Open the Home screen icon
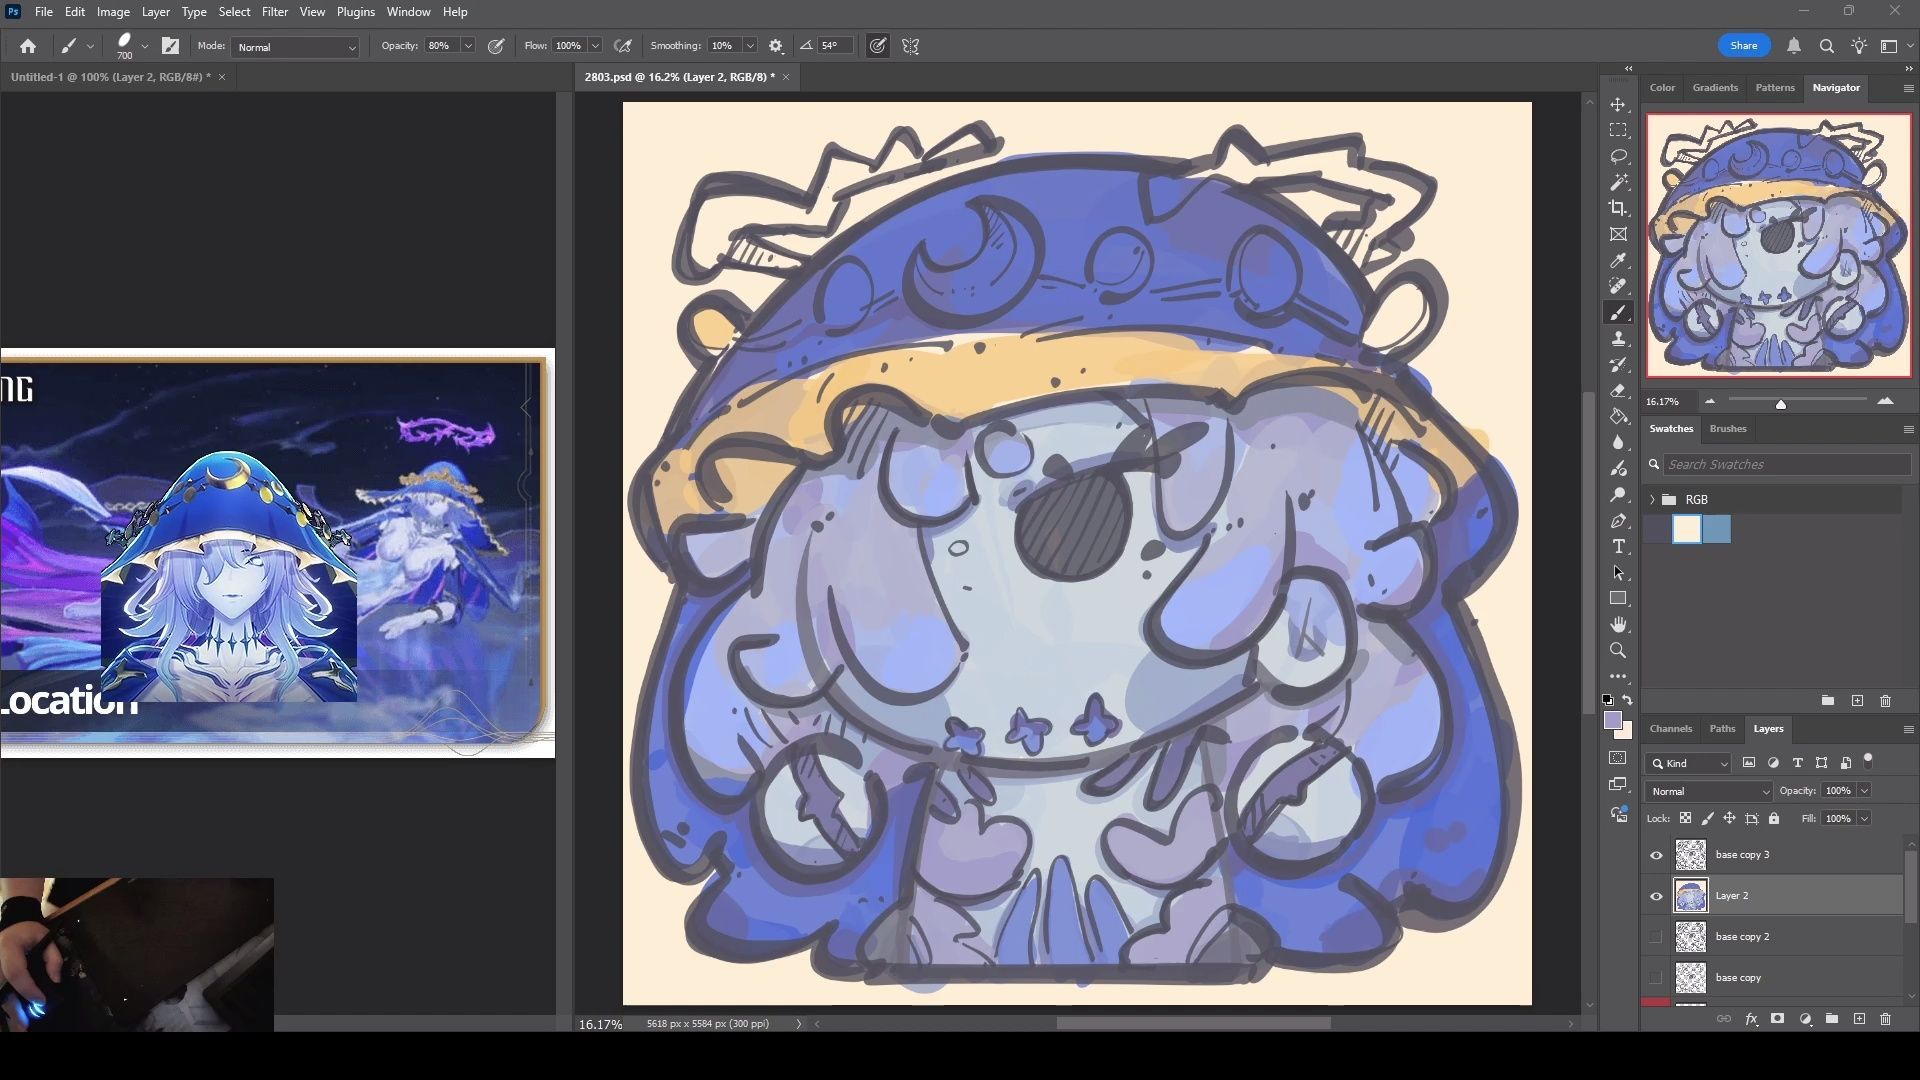The height and width of the screenshot is (1080, 1920). pyautogui.click(x=28, y=46)
